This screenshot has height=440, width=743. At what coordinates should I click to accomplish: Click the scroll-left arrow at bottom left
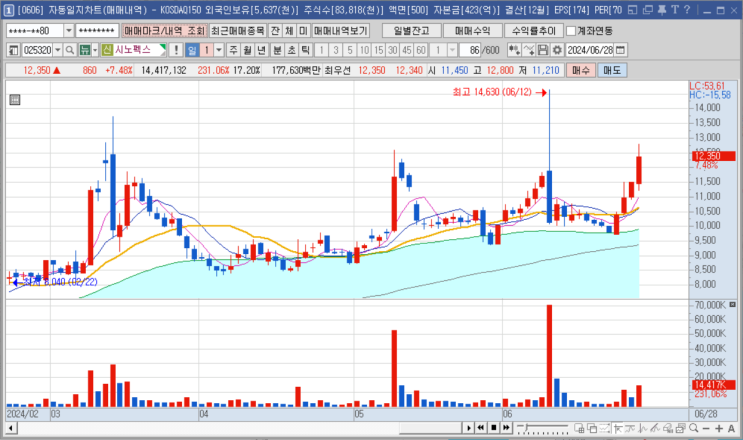[11, 428]
